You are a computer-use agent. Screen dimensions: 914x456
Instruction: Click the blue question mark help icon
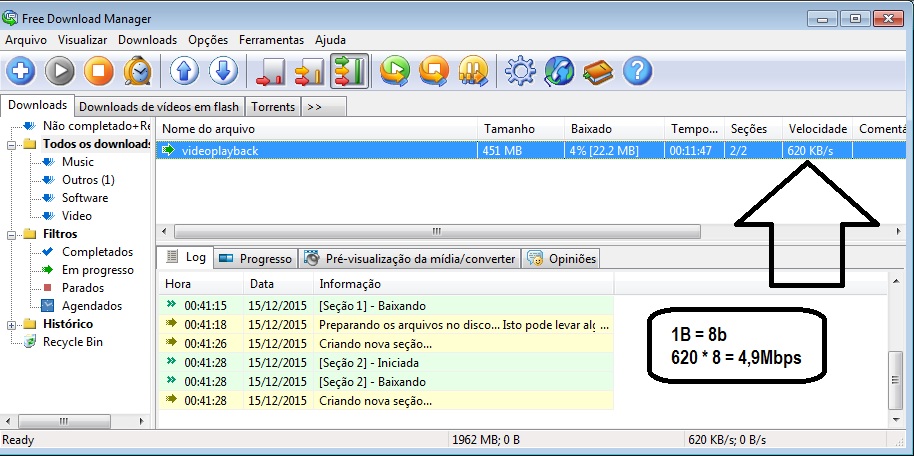(x=637, y=71)
